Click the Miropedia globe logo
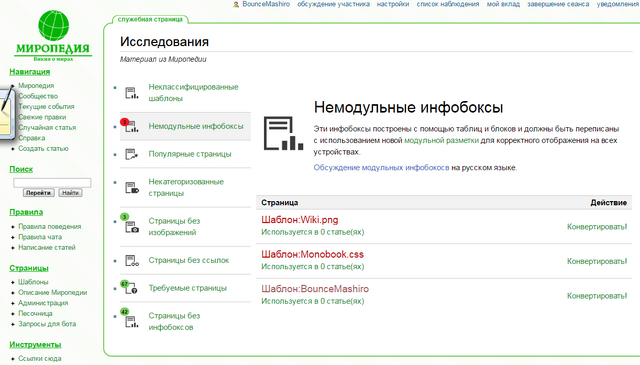This screenshot has height=365, width=640. 53,25
